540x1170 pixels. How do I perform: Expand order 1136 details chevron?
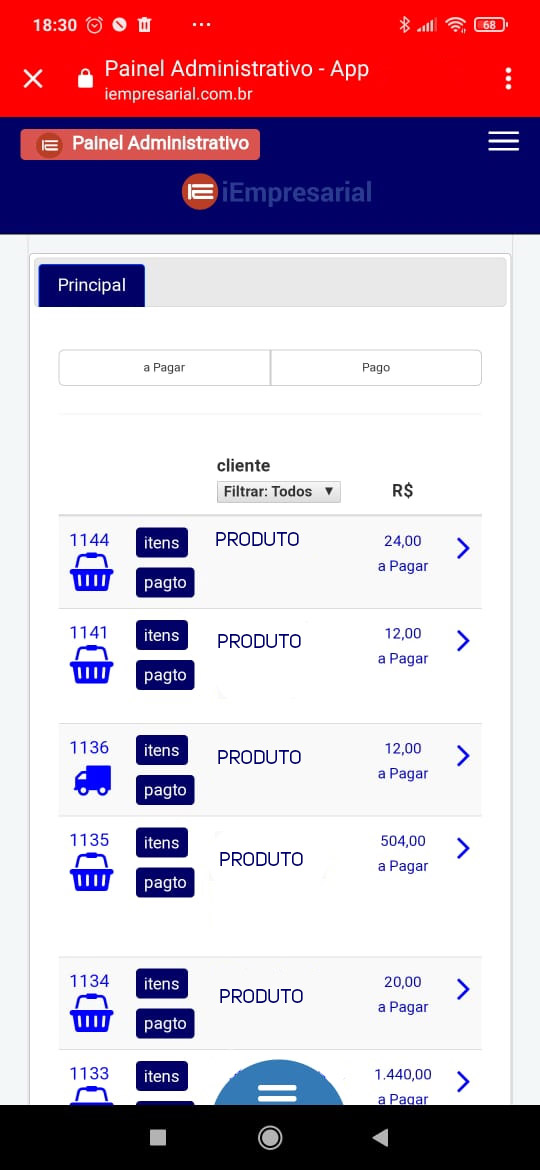tap(463, 756)
